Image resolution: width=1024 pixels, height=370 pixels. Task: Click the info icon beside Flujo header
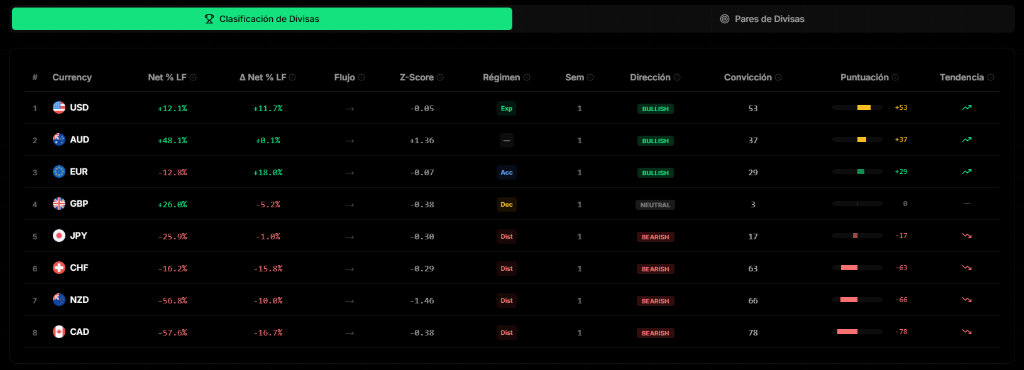(362, 78)
